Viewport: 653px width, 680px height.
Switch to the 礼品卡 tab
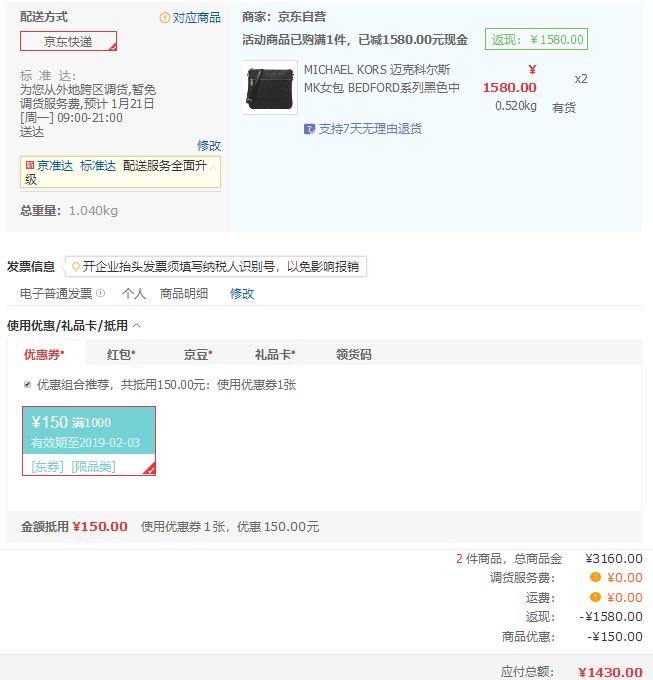[274, 354]
